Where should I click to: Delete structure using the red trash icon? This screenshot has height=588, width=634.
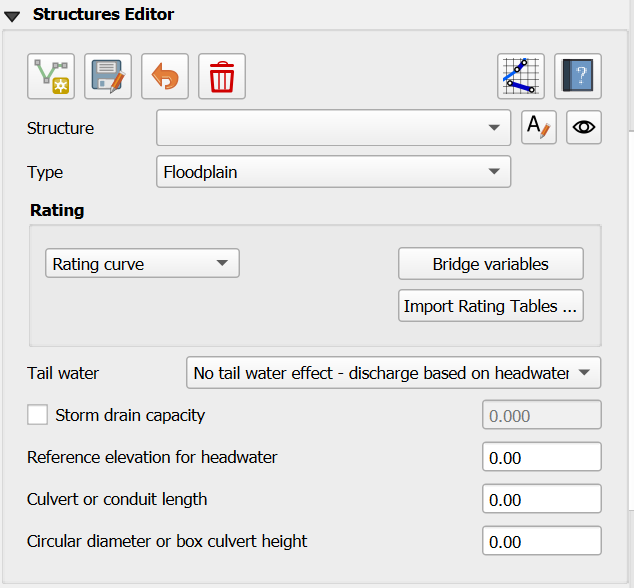[222, 76]
